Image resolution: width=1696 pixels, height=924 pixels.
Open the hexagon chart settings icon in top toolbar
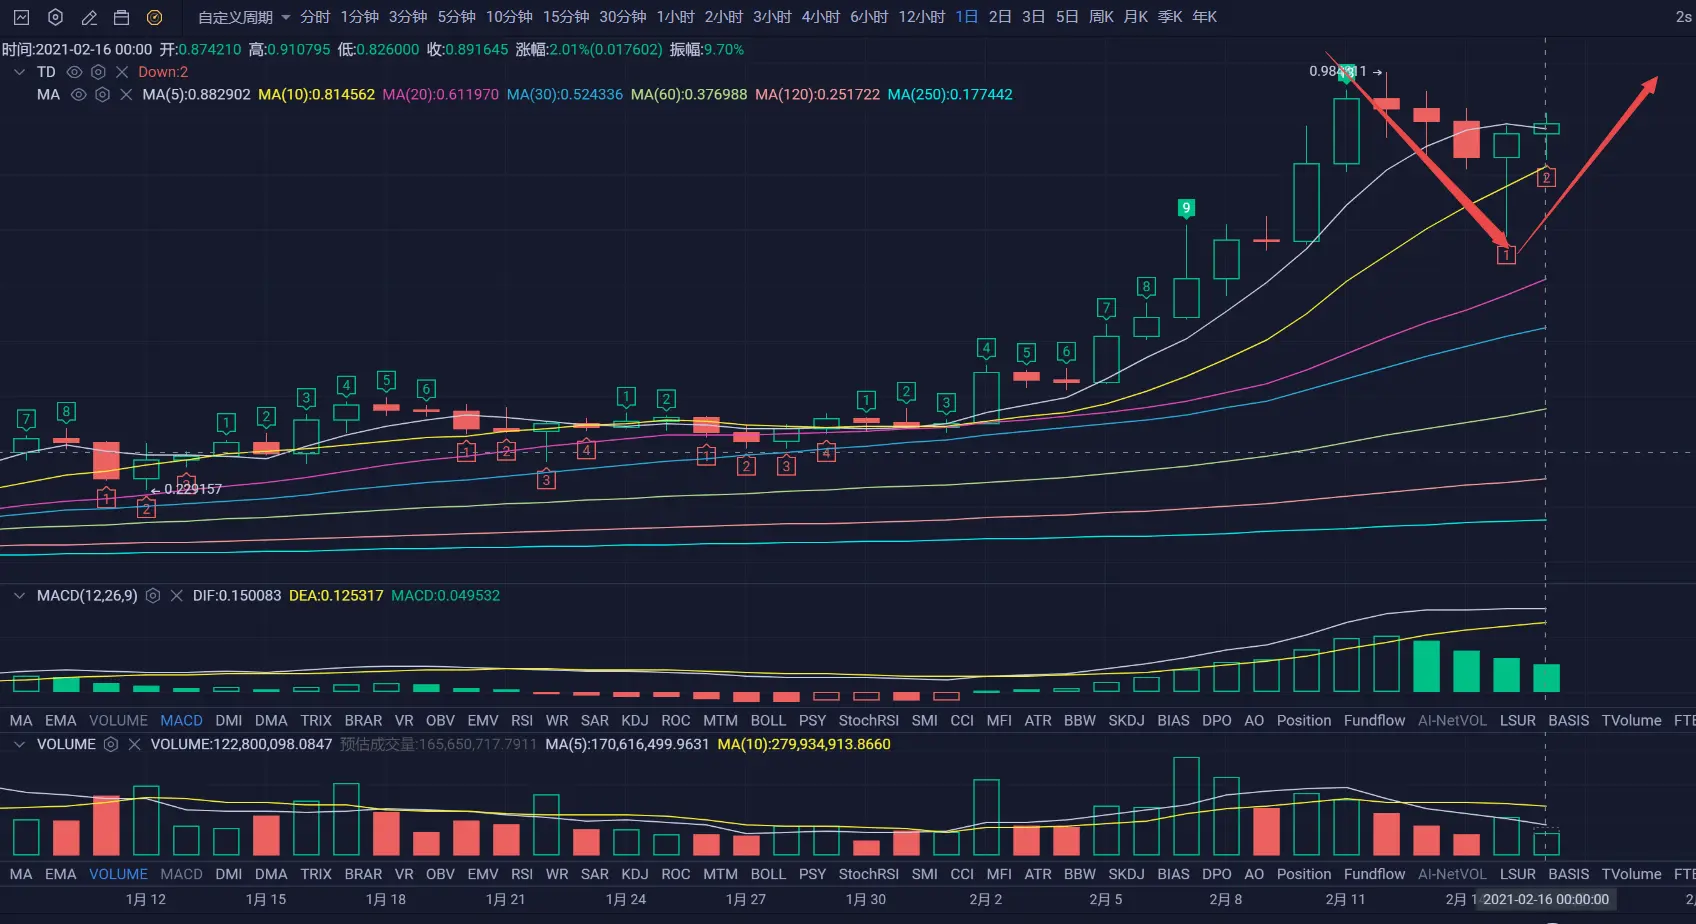(56, 17)
